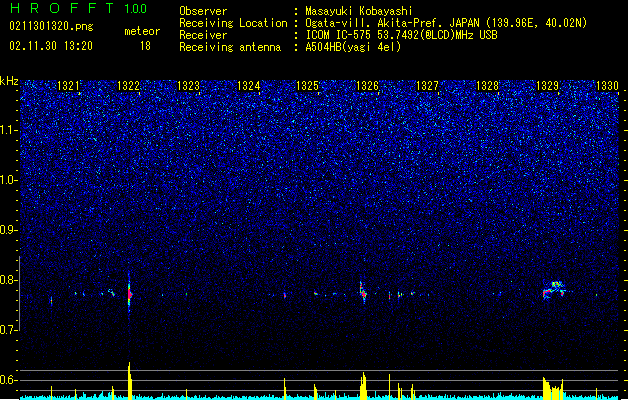Click the 'Receiver' field label
The width and height of the screenshot is (629, 400).
pos(203,35)
